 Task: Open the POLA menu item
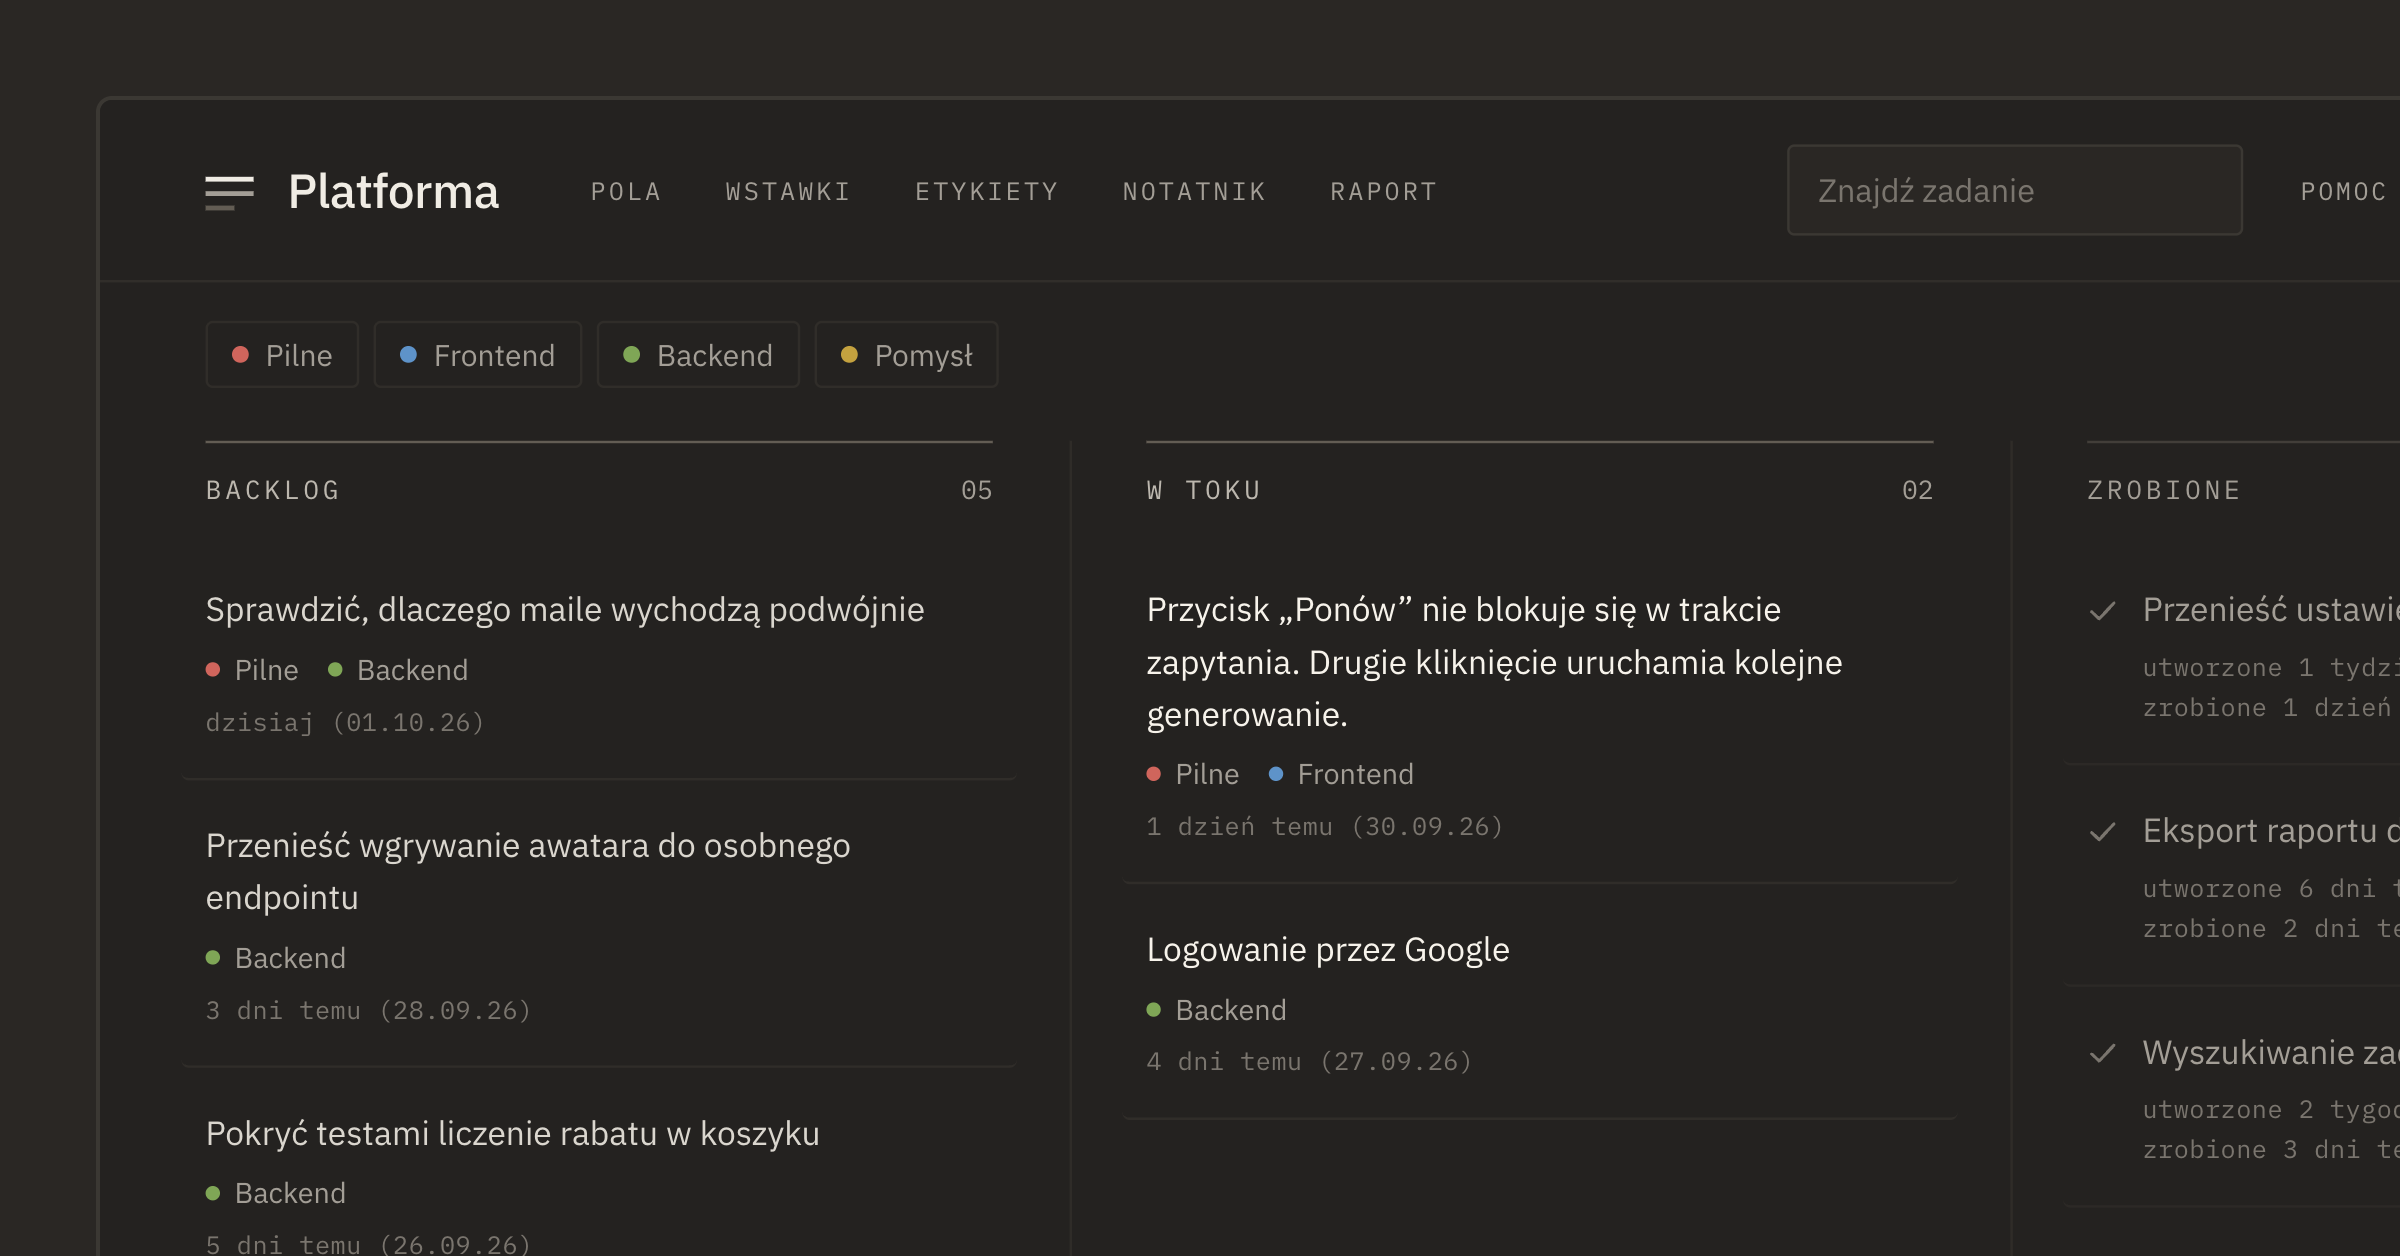(x=626, y=191)
